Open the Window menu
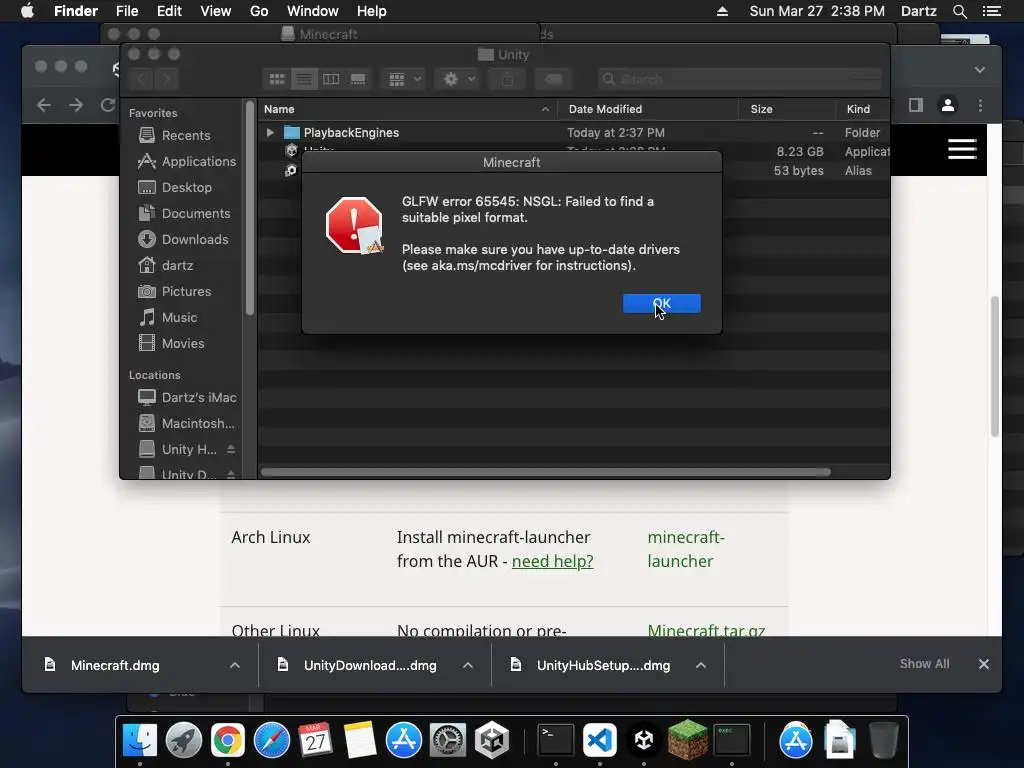The width and height of the screenshot is (1024, 768). tap(313, 11)
